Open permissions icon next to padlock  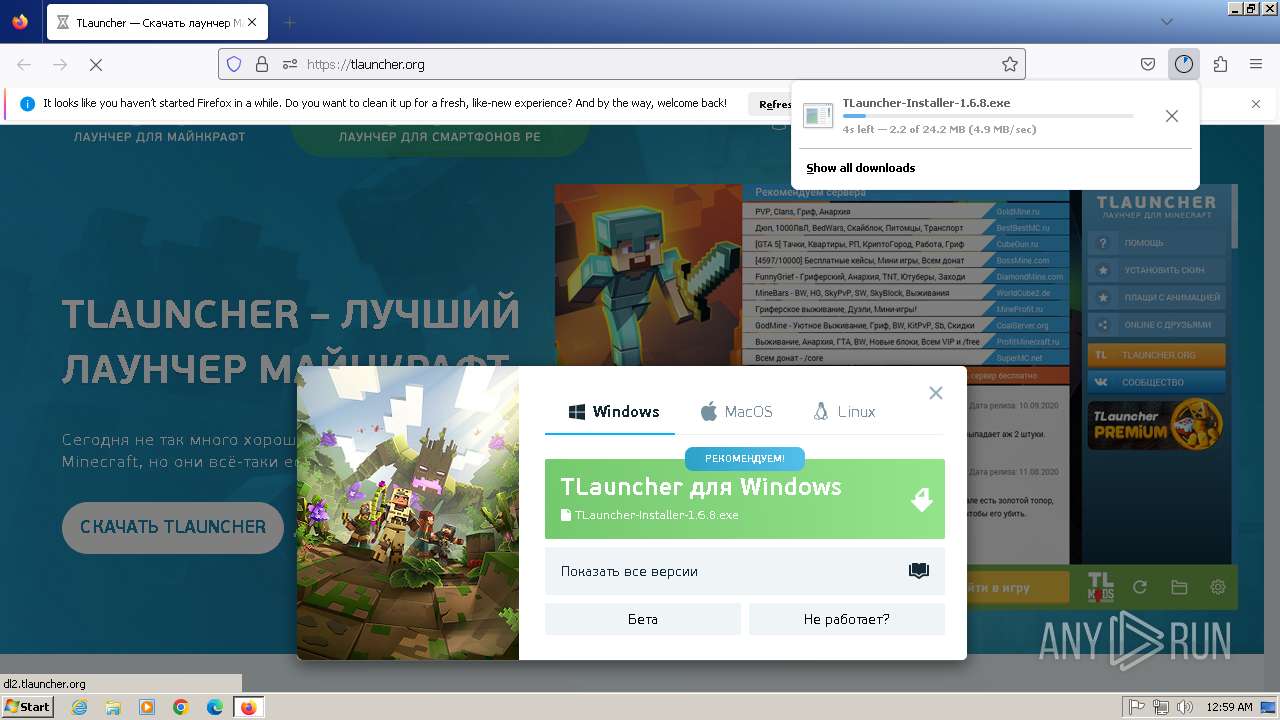[x=290, y=64]
